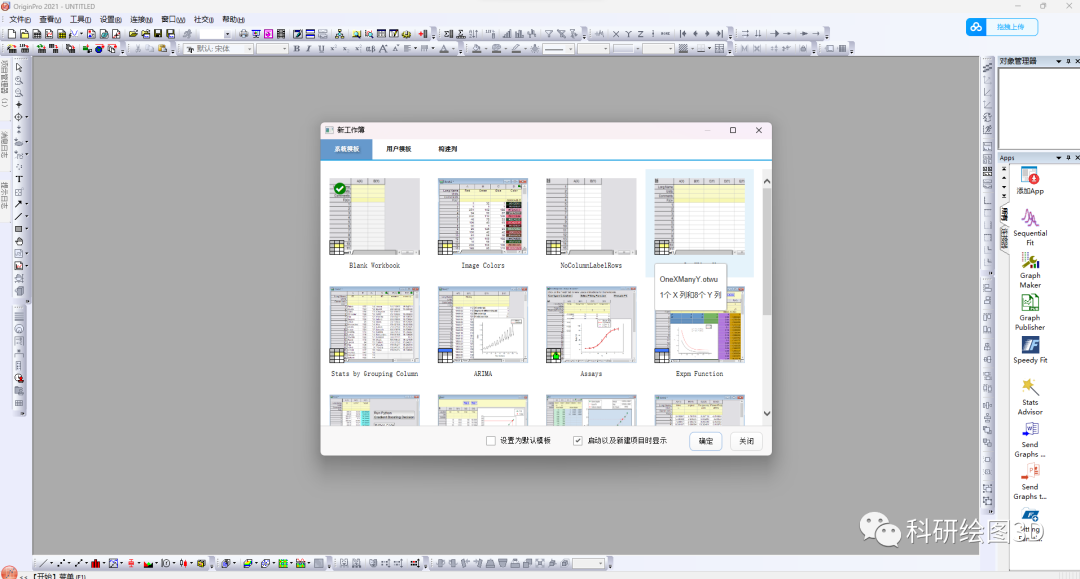Select the Text tool in left toolbar

pos(19,179)
